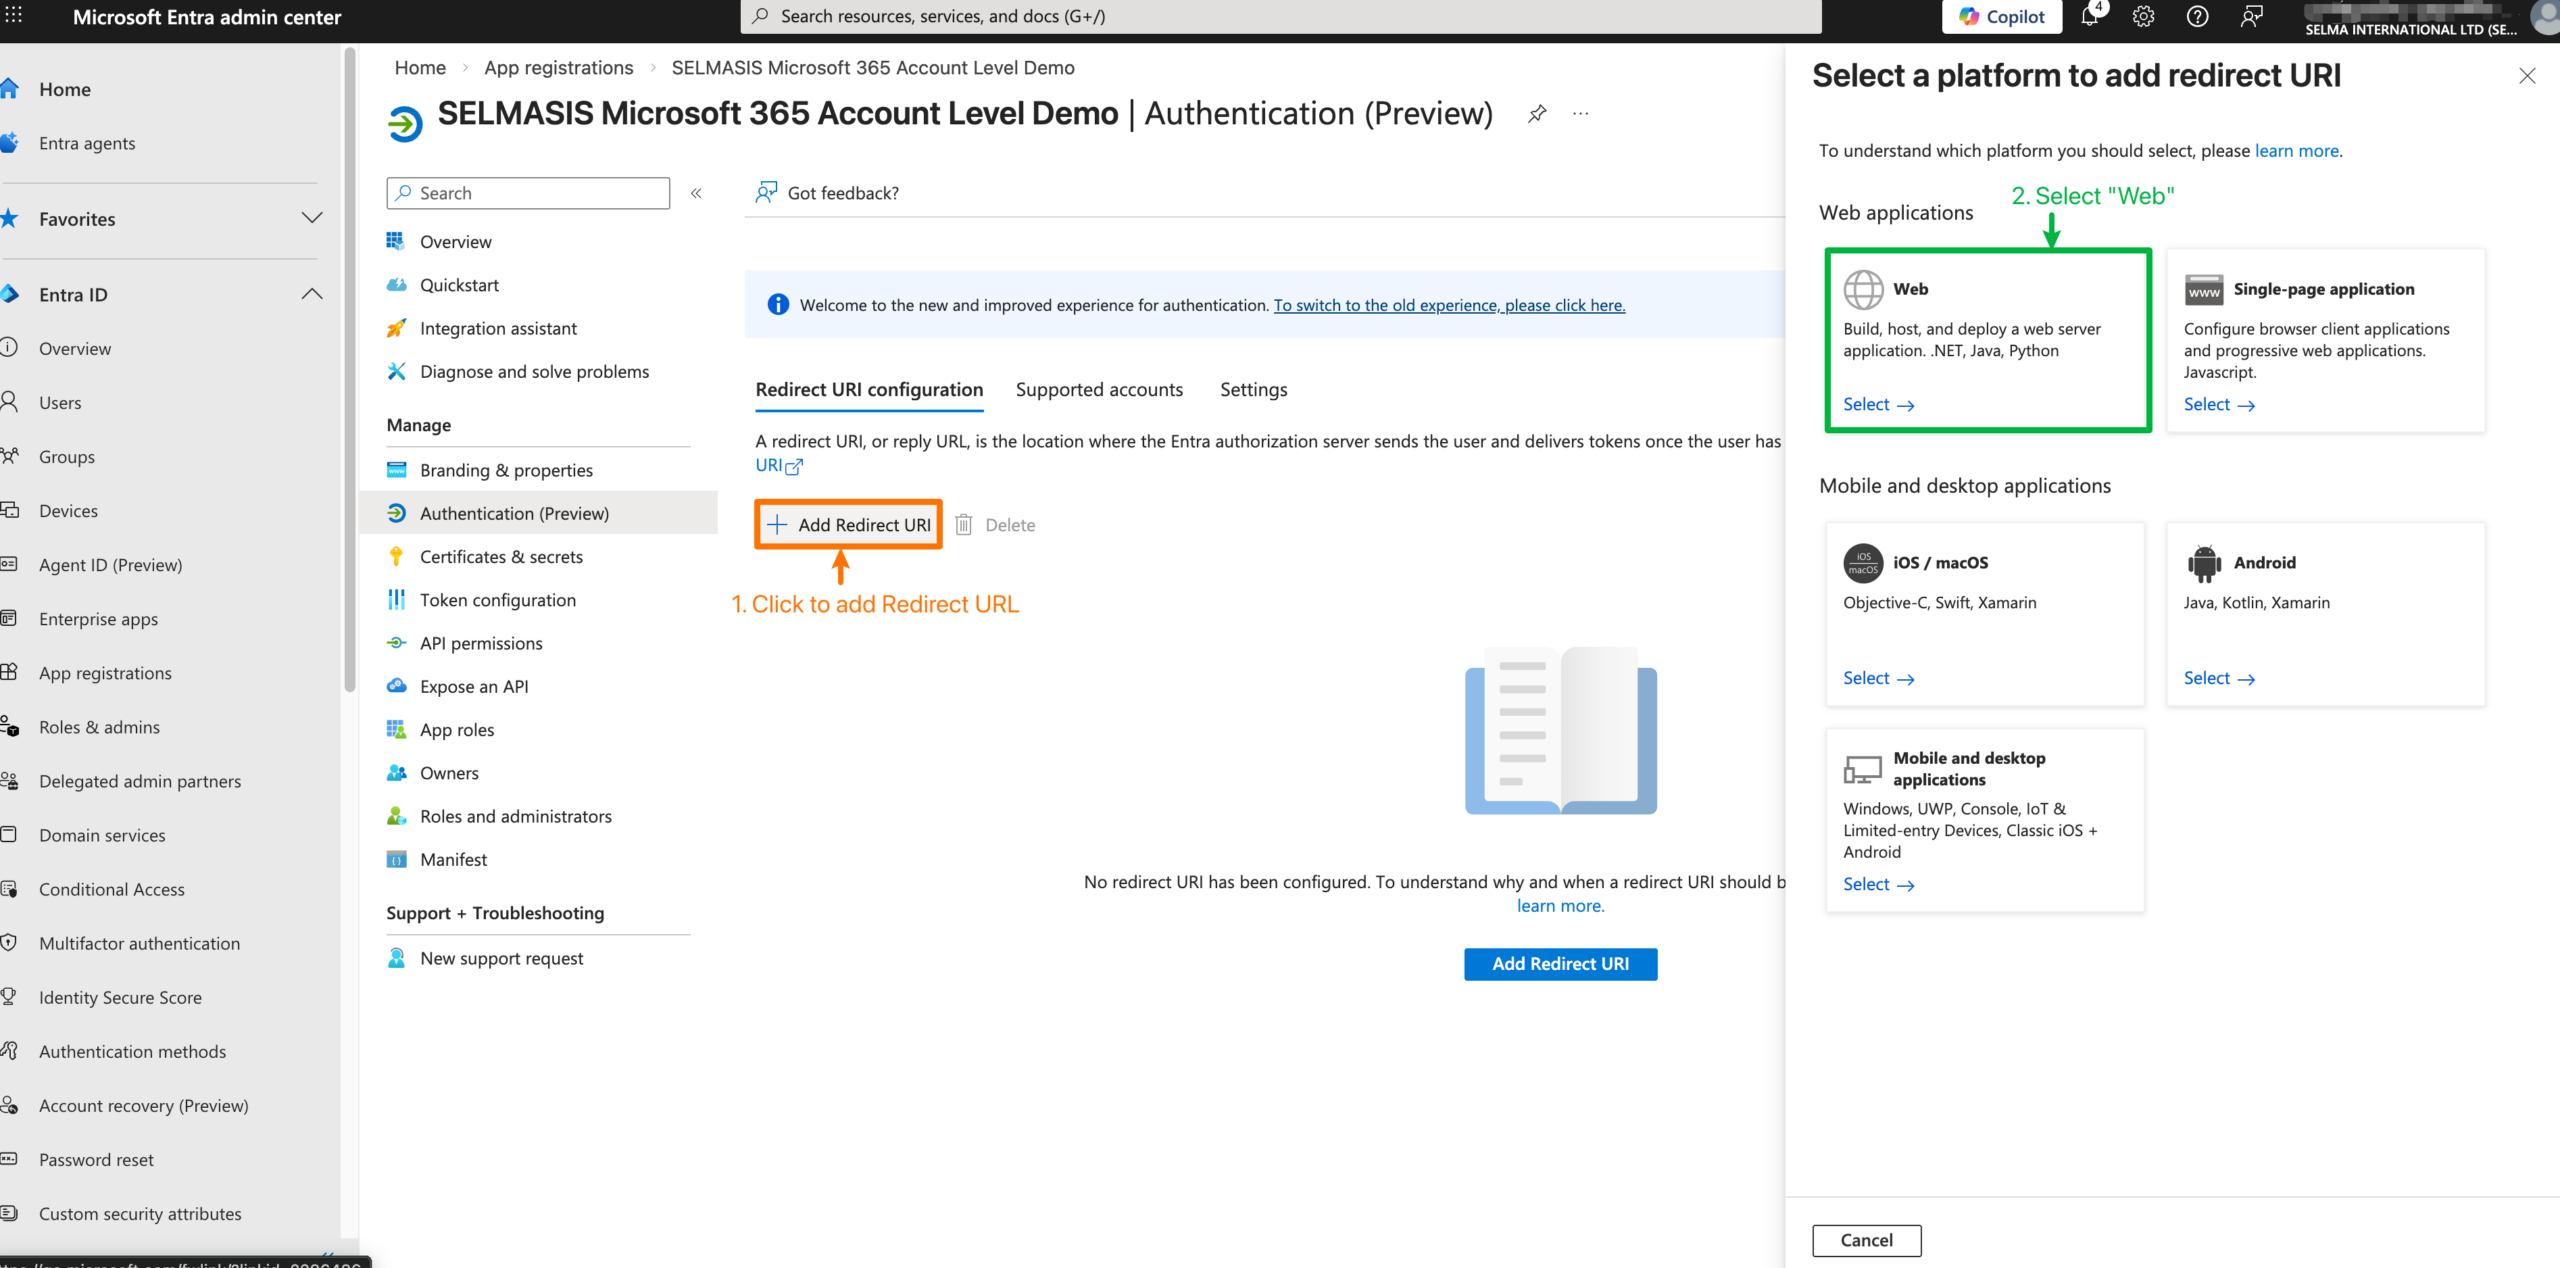
Task: Open the settings gear icon
Action: (2143, 17)
